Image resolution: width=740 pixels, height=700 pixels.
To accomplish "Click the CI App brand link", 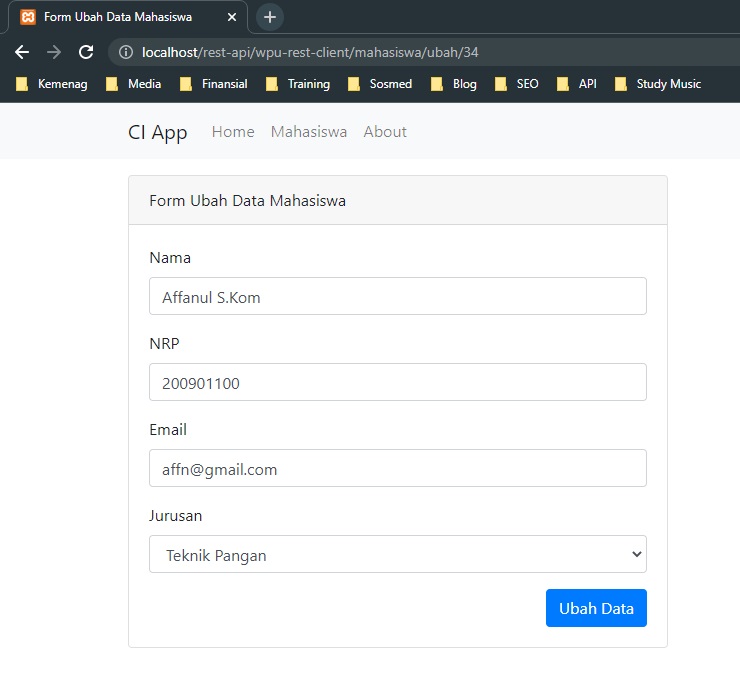I will (158, 132).
